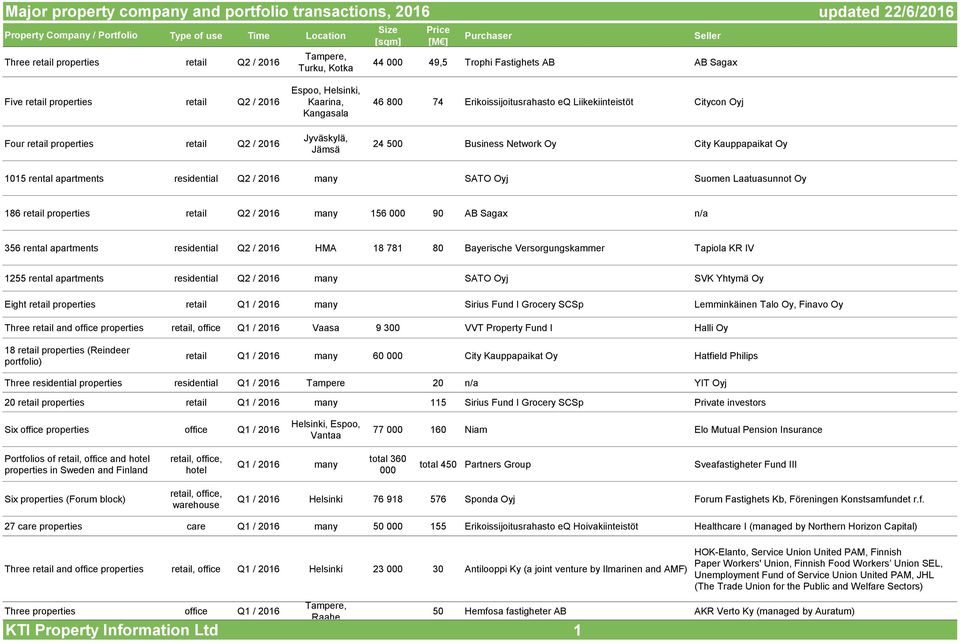Click the 'KTI Property Information Ltd' footer text
This screenshot has width=960, height=643.
tap(111, 630)
